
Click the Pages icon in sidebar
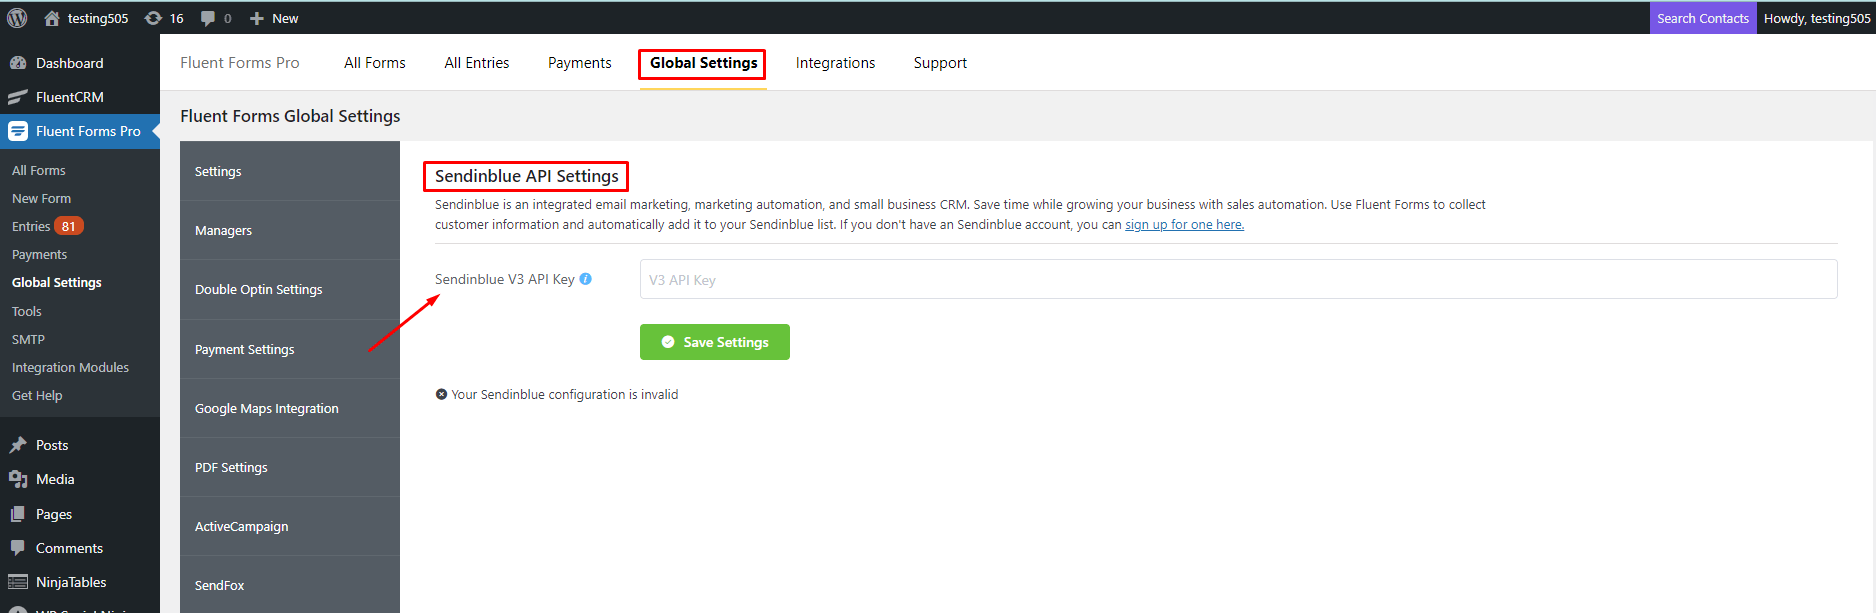(x=18, y=514)
